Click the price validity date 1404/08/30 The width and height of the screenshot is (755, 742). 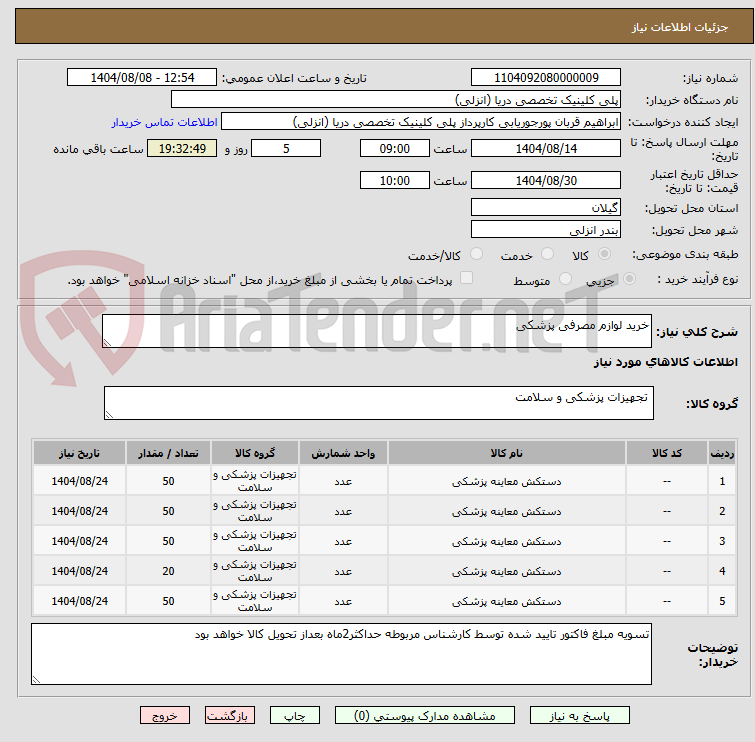[x=546, y=181]
